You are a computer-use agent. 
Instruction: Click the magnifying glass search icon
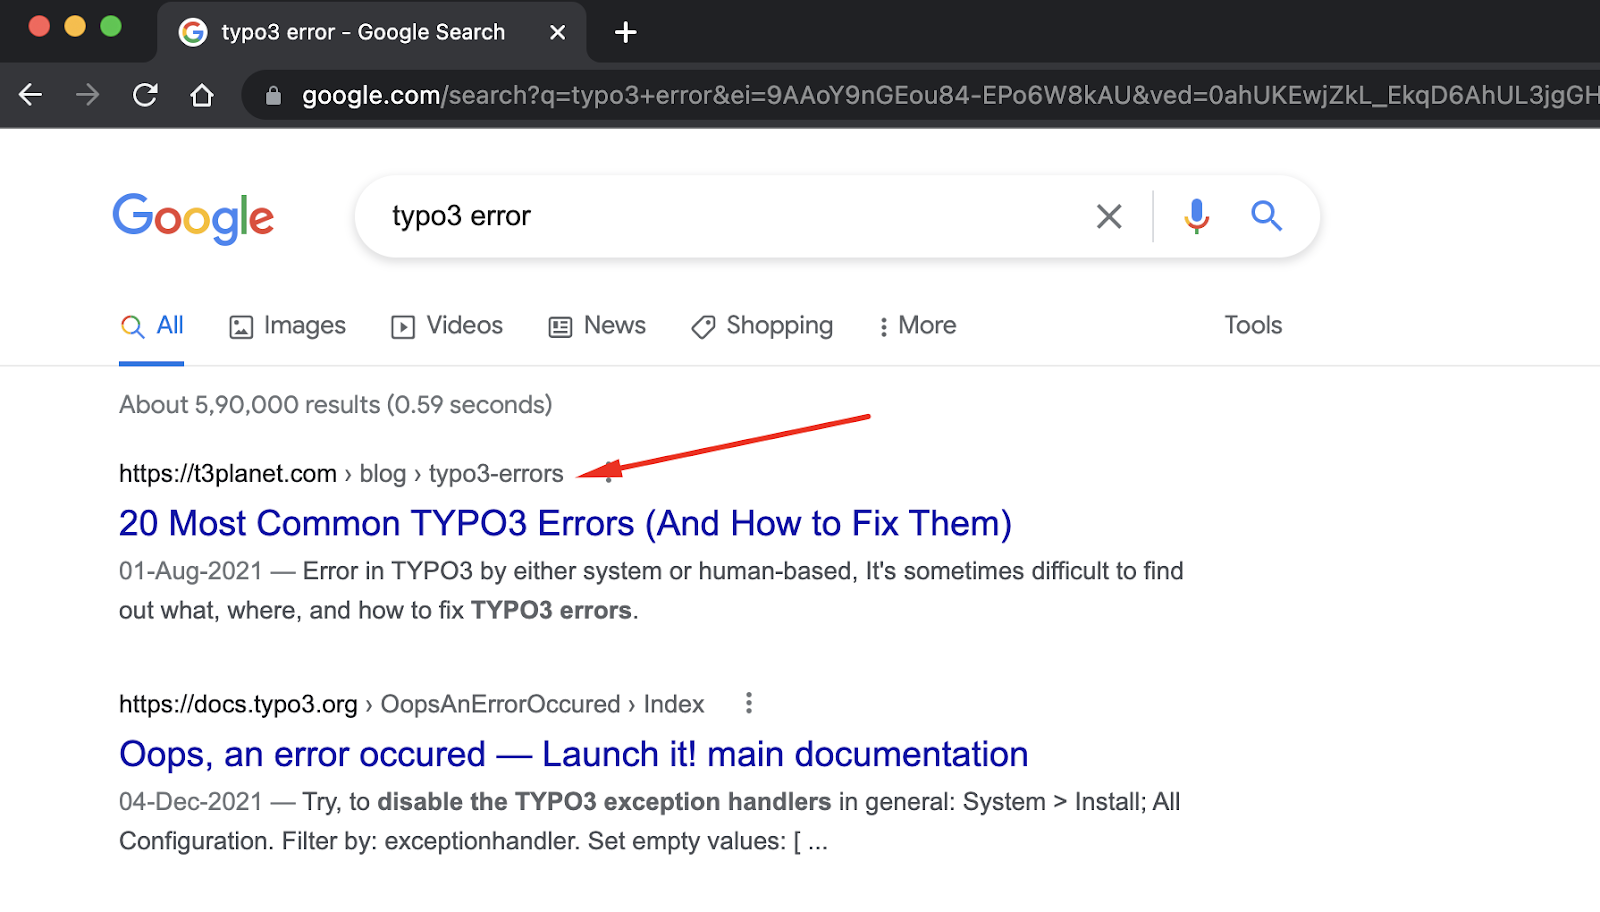pos(1266,215)
